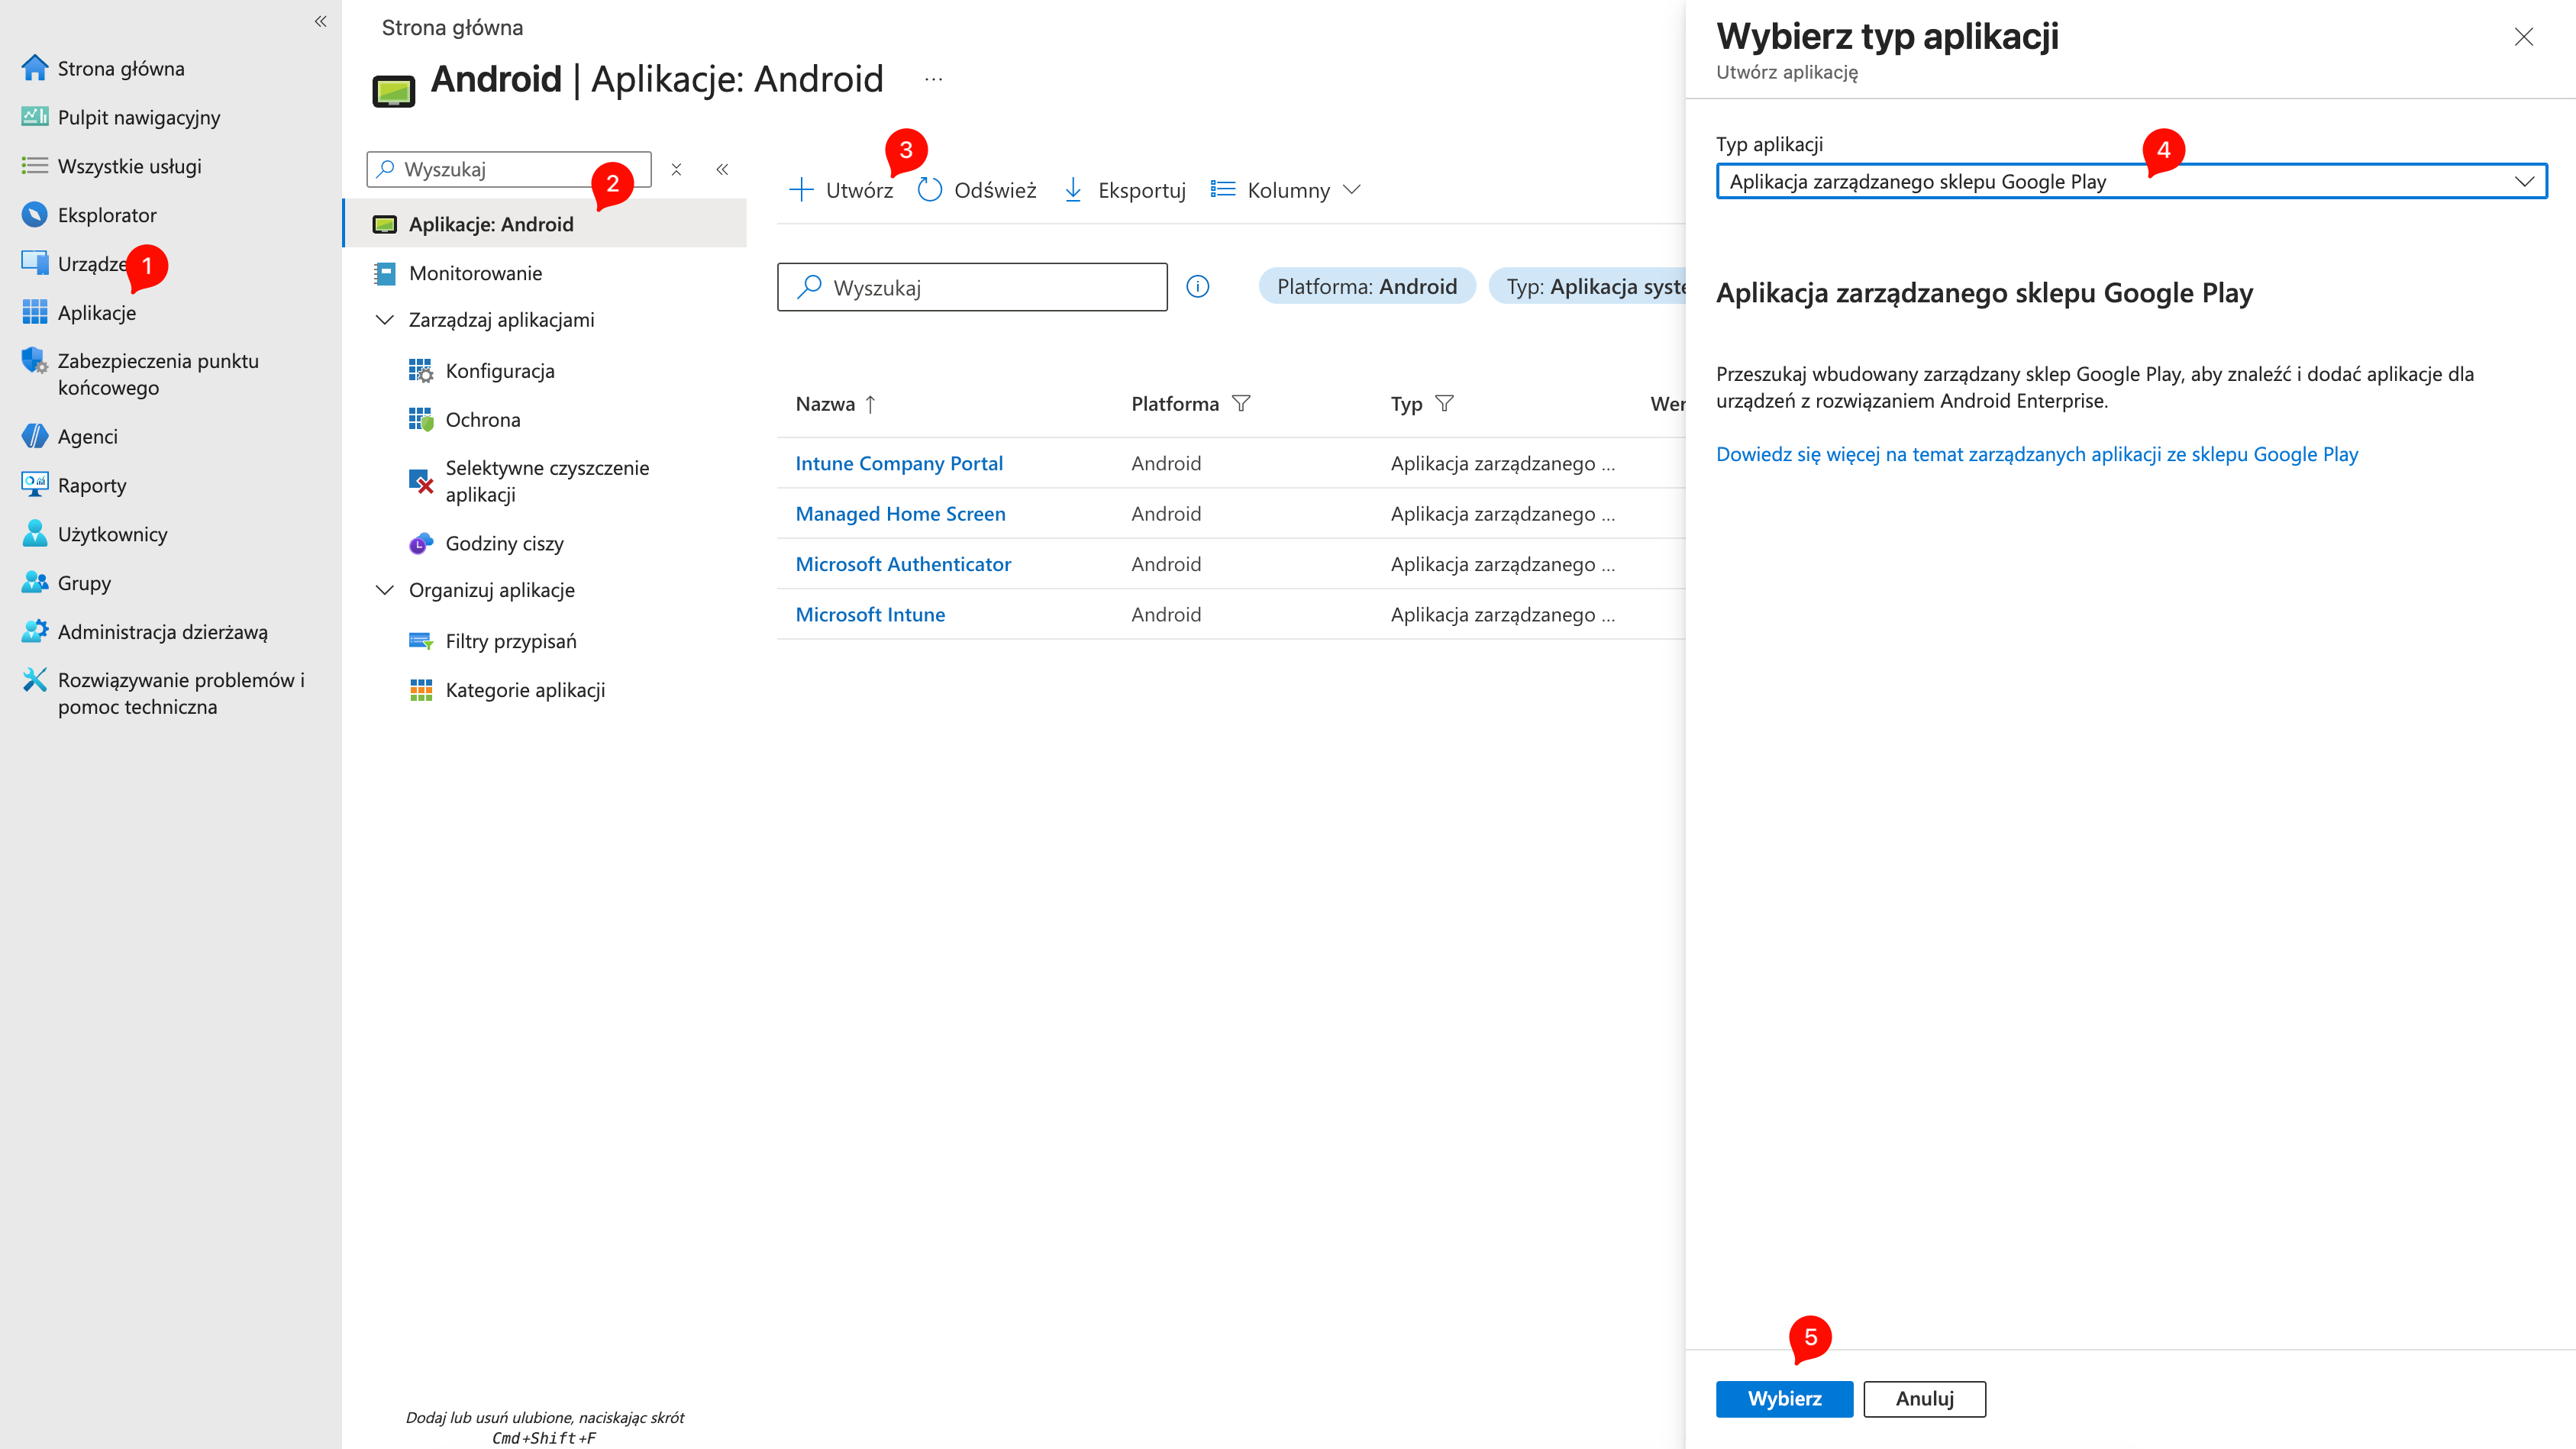The width and height of the screenshot is (2576, 1449).
Task: Select the Użytkownicy users icon
Action: point(35,533)
